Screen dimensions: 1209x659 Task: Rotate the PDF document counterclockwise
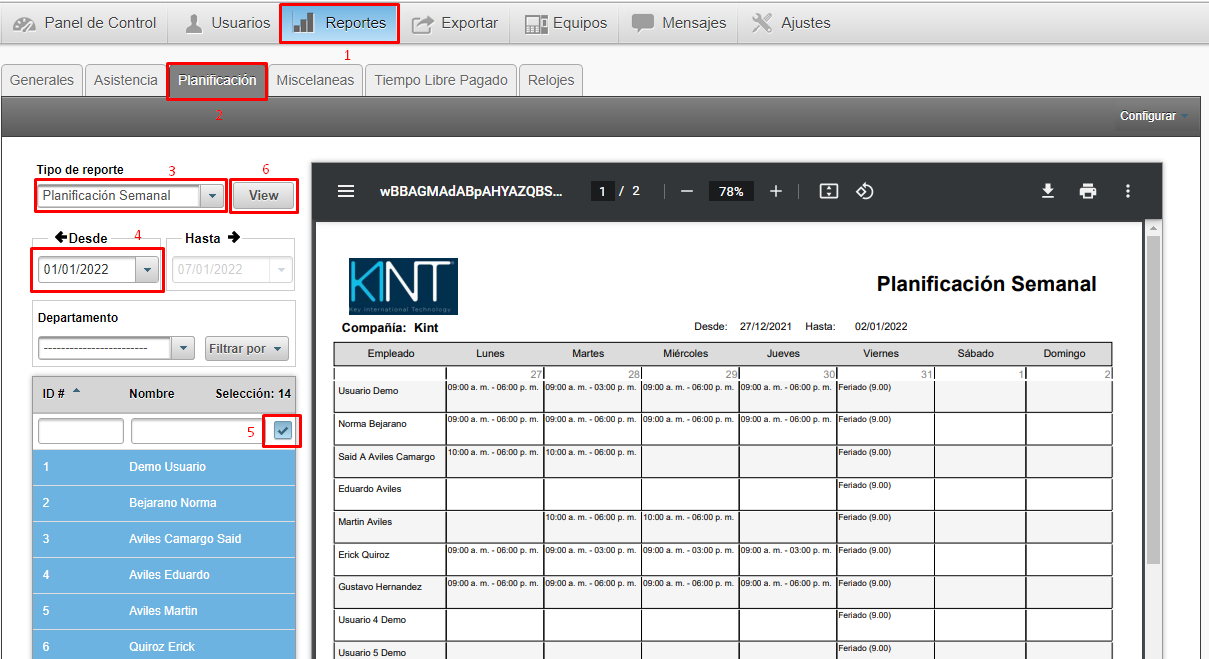tap(866, 191)
